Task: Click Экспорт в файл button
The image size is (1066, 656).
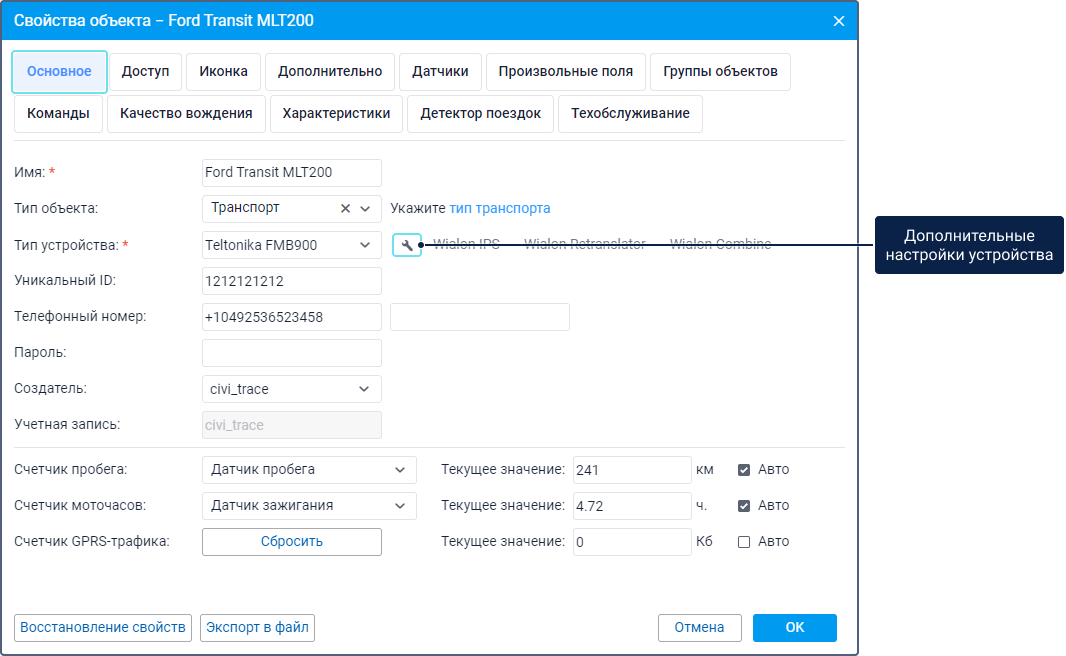Action: tap(258, 627)
